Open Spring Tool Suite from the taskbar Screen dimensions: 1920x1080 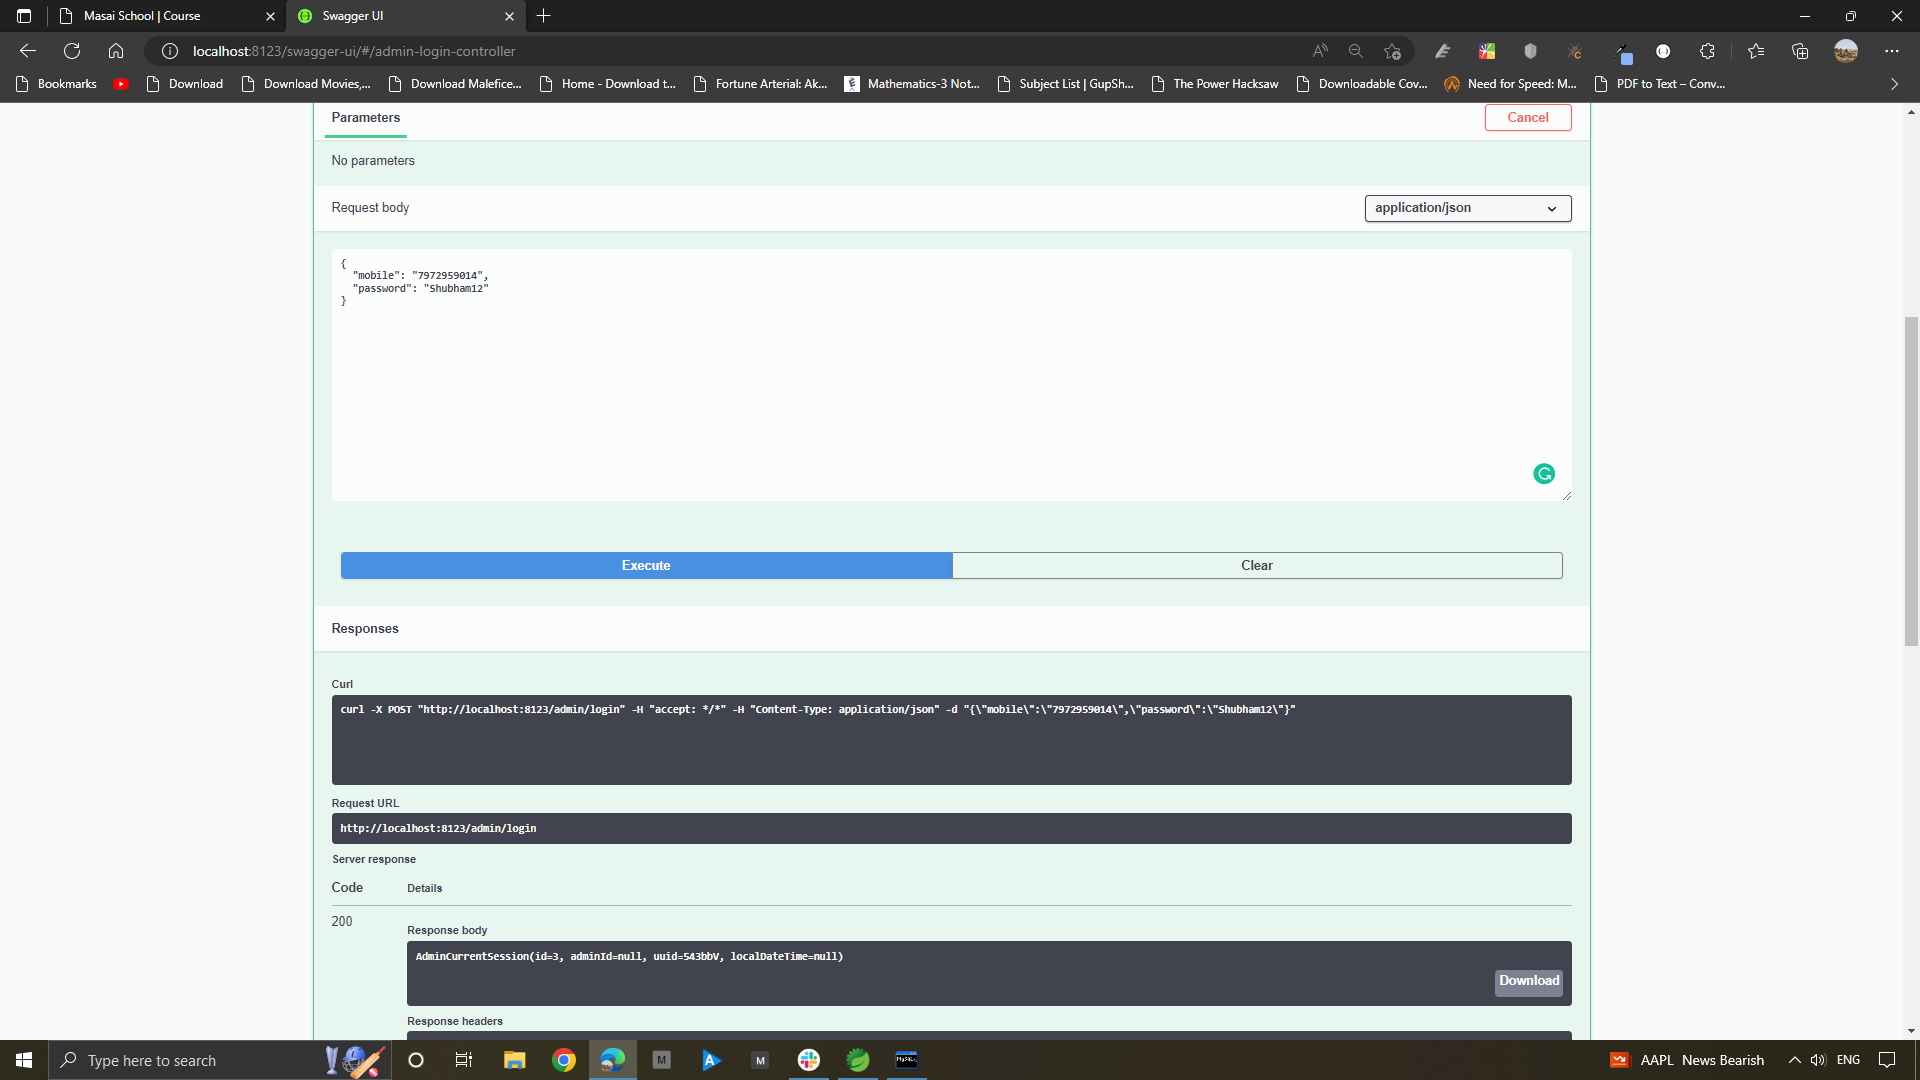point(857,1060)
